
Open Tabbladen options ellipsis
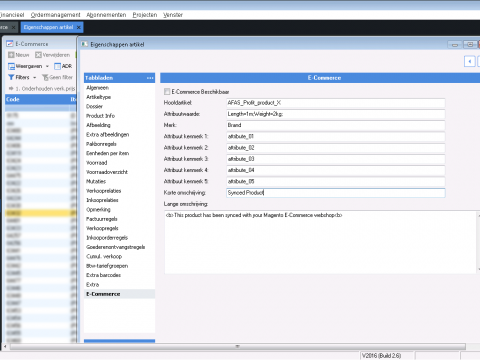(x=150, y=78)
